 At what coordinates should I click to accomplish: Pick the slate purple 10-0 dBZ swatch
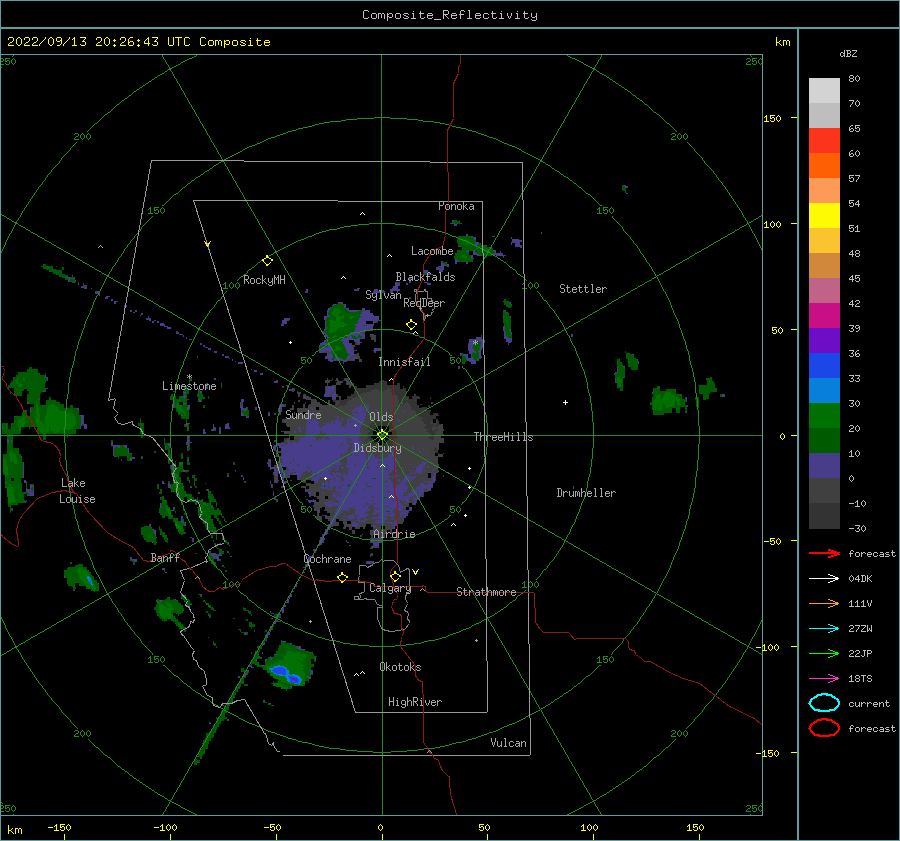coord(824,466)
